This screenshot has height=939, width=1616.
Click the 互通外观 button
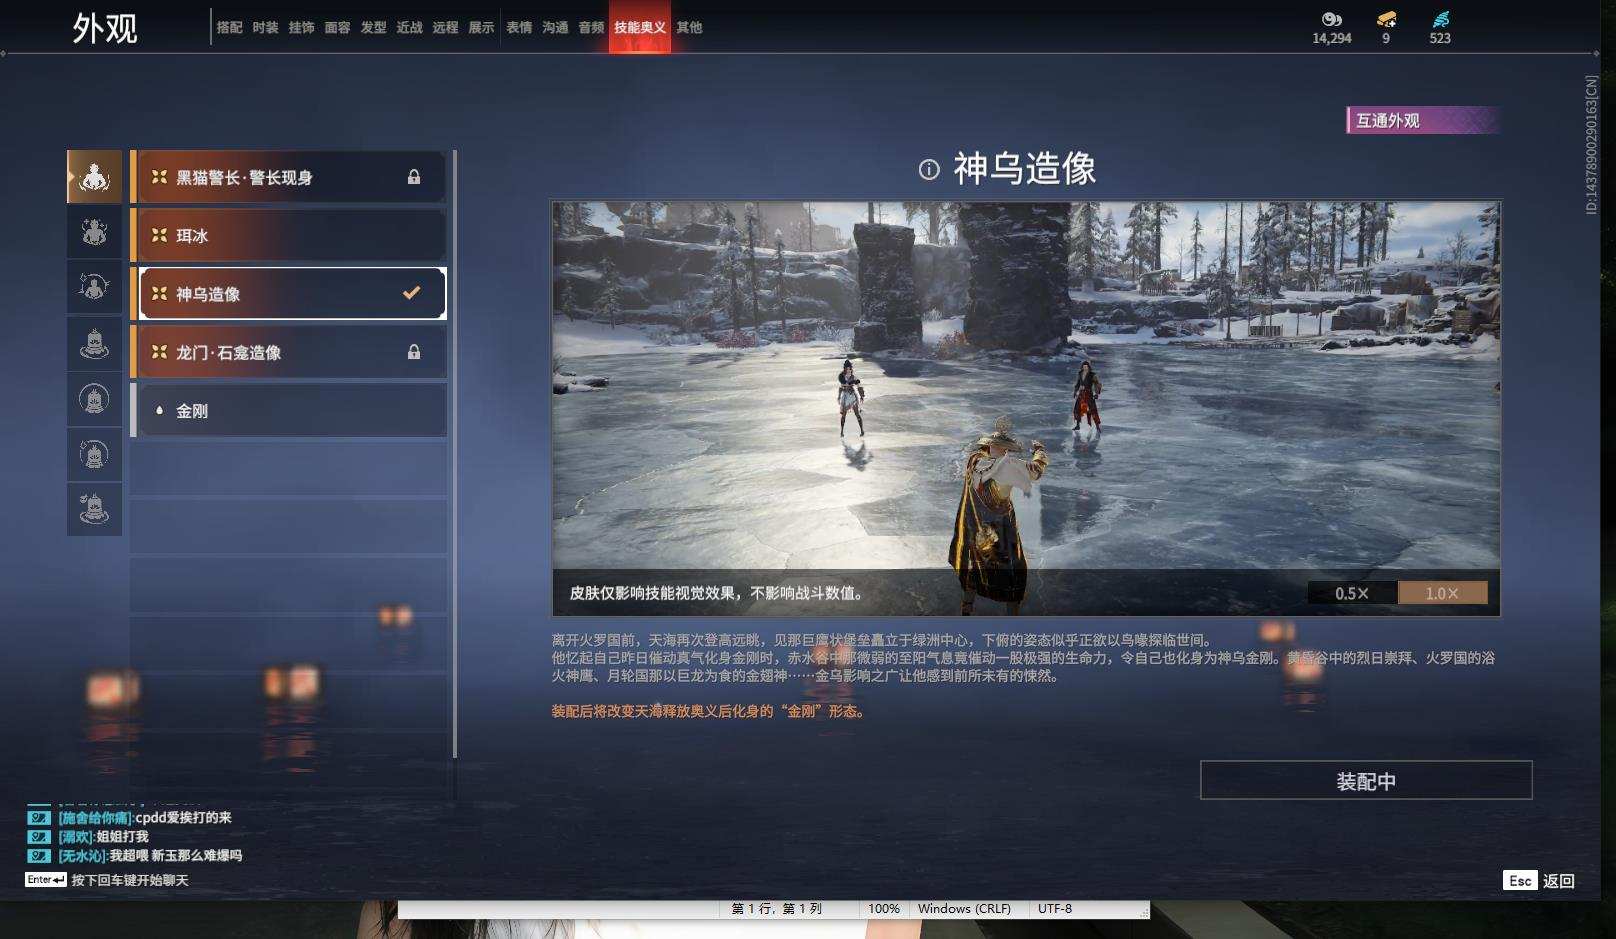pos(1423,120)
